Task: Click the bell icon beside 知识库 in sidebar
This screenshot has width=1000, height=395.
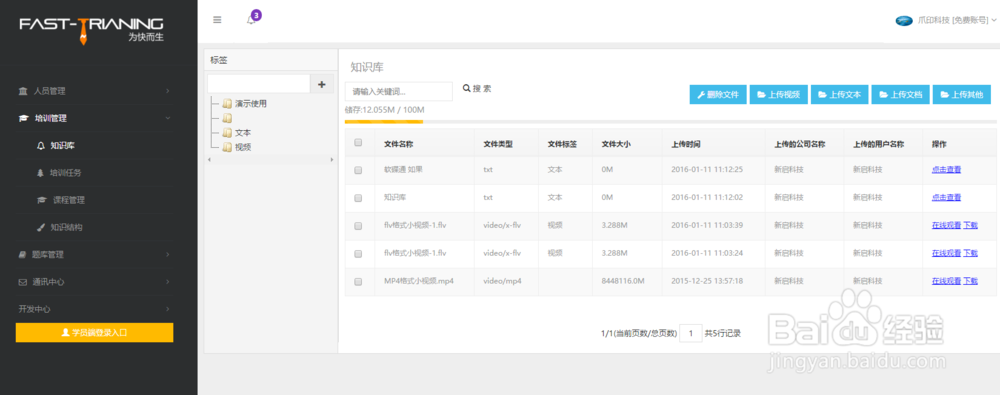Action: coord(41,145)
